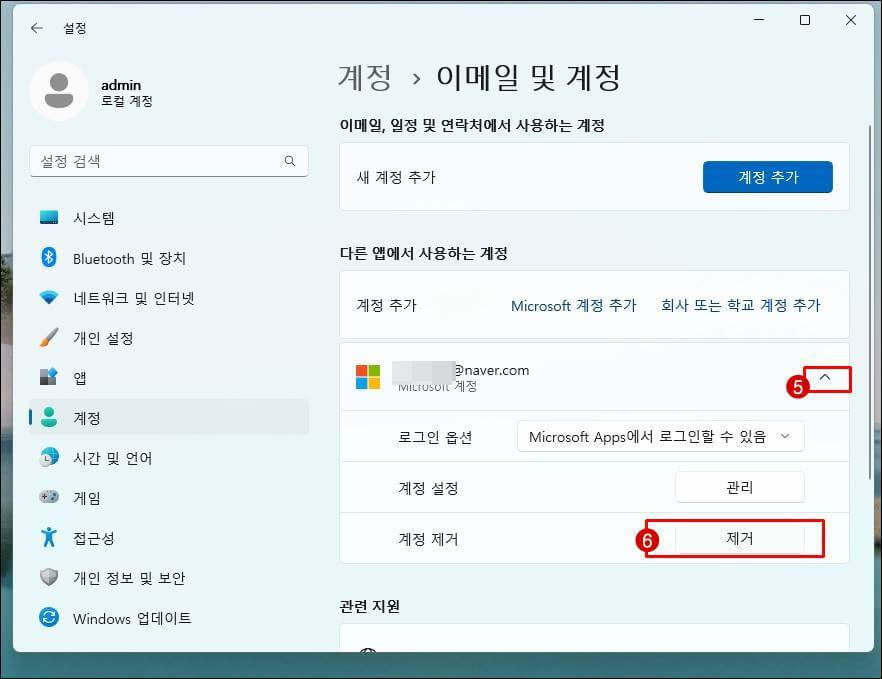This screenshot has width=882, height=679.
Task: Click the System monitor icon
Action: 49,217
